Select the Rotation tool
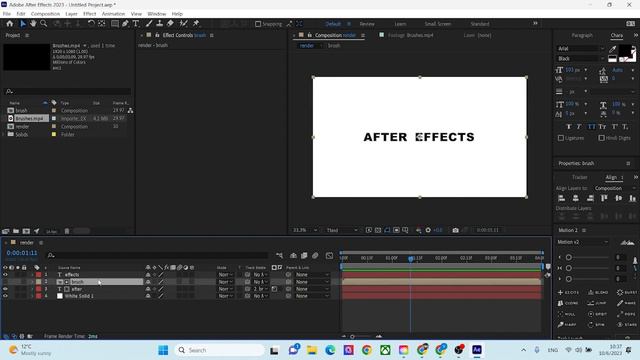 point(91,24)
